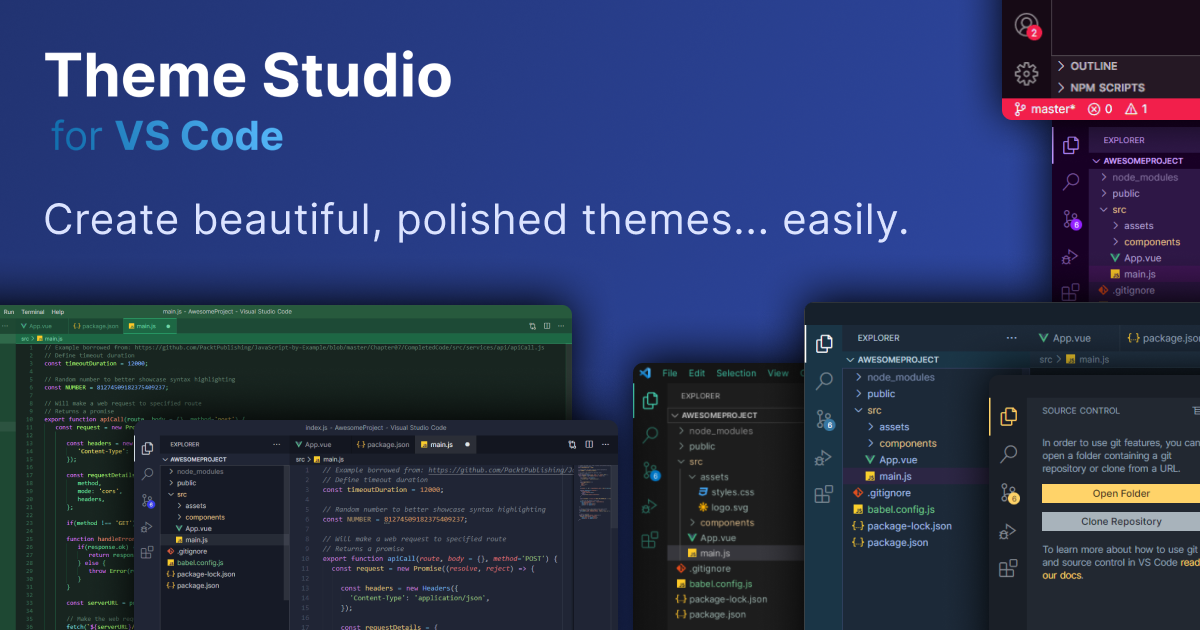
Task: Open File menu in black-themed window
Action: (x=670, y=373)
